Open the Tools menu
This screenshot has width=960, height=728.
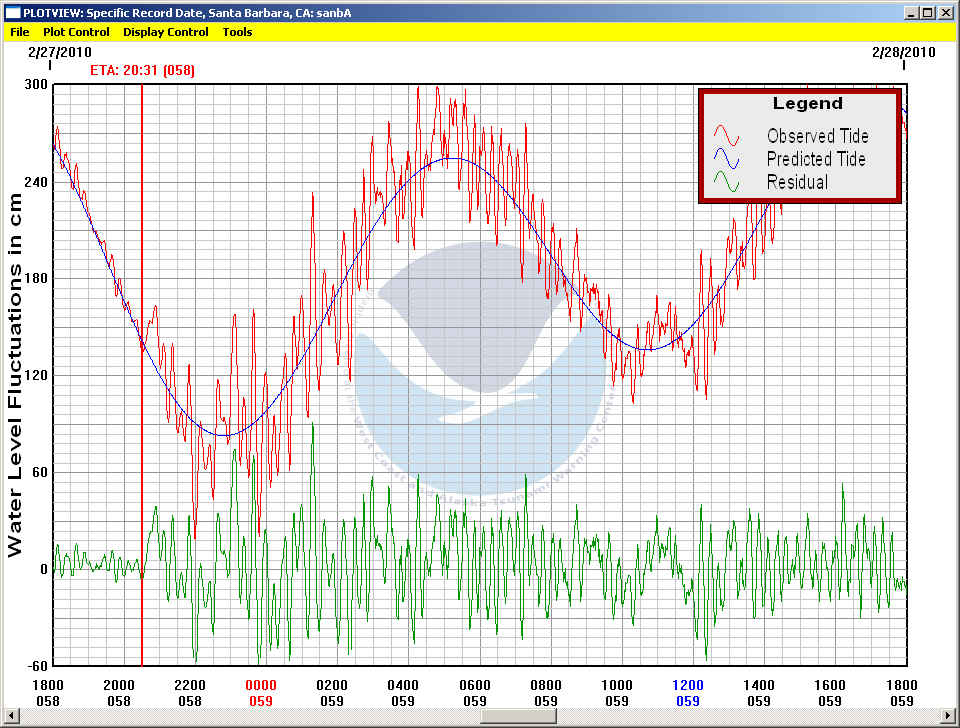click(x=237, y=32)
